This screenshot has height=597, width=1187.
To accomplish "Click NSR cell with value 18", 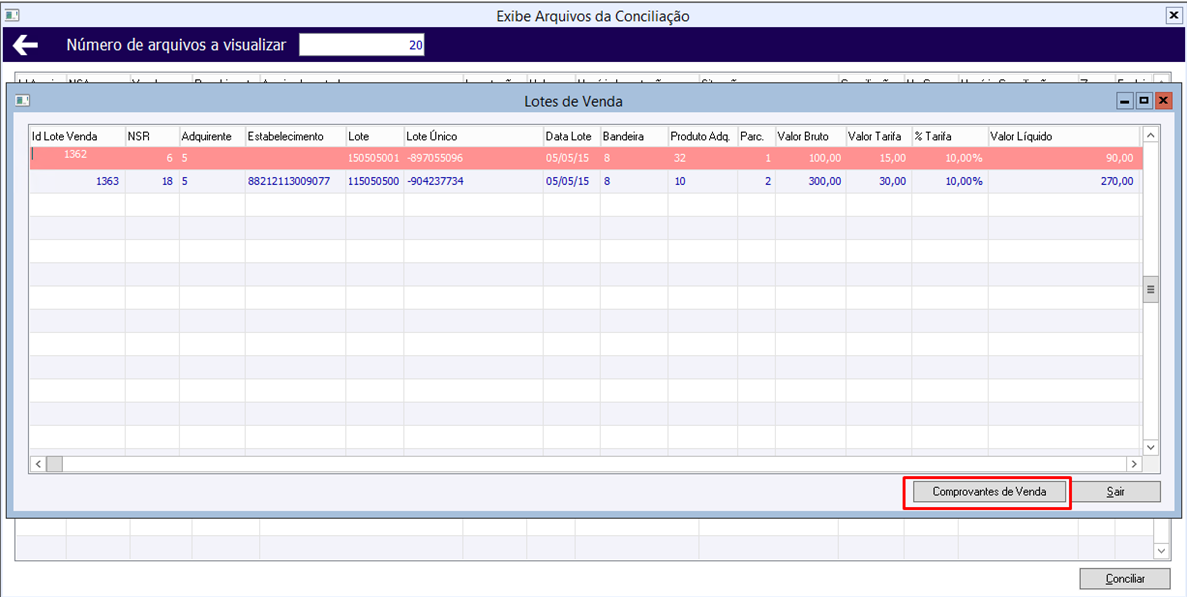I will tap(152, 182).
